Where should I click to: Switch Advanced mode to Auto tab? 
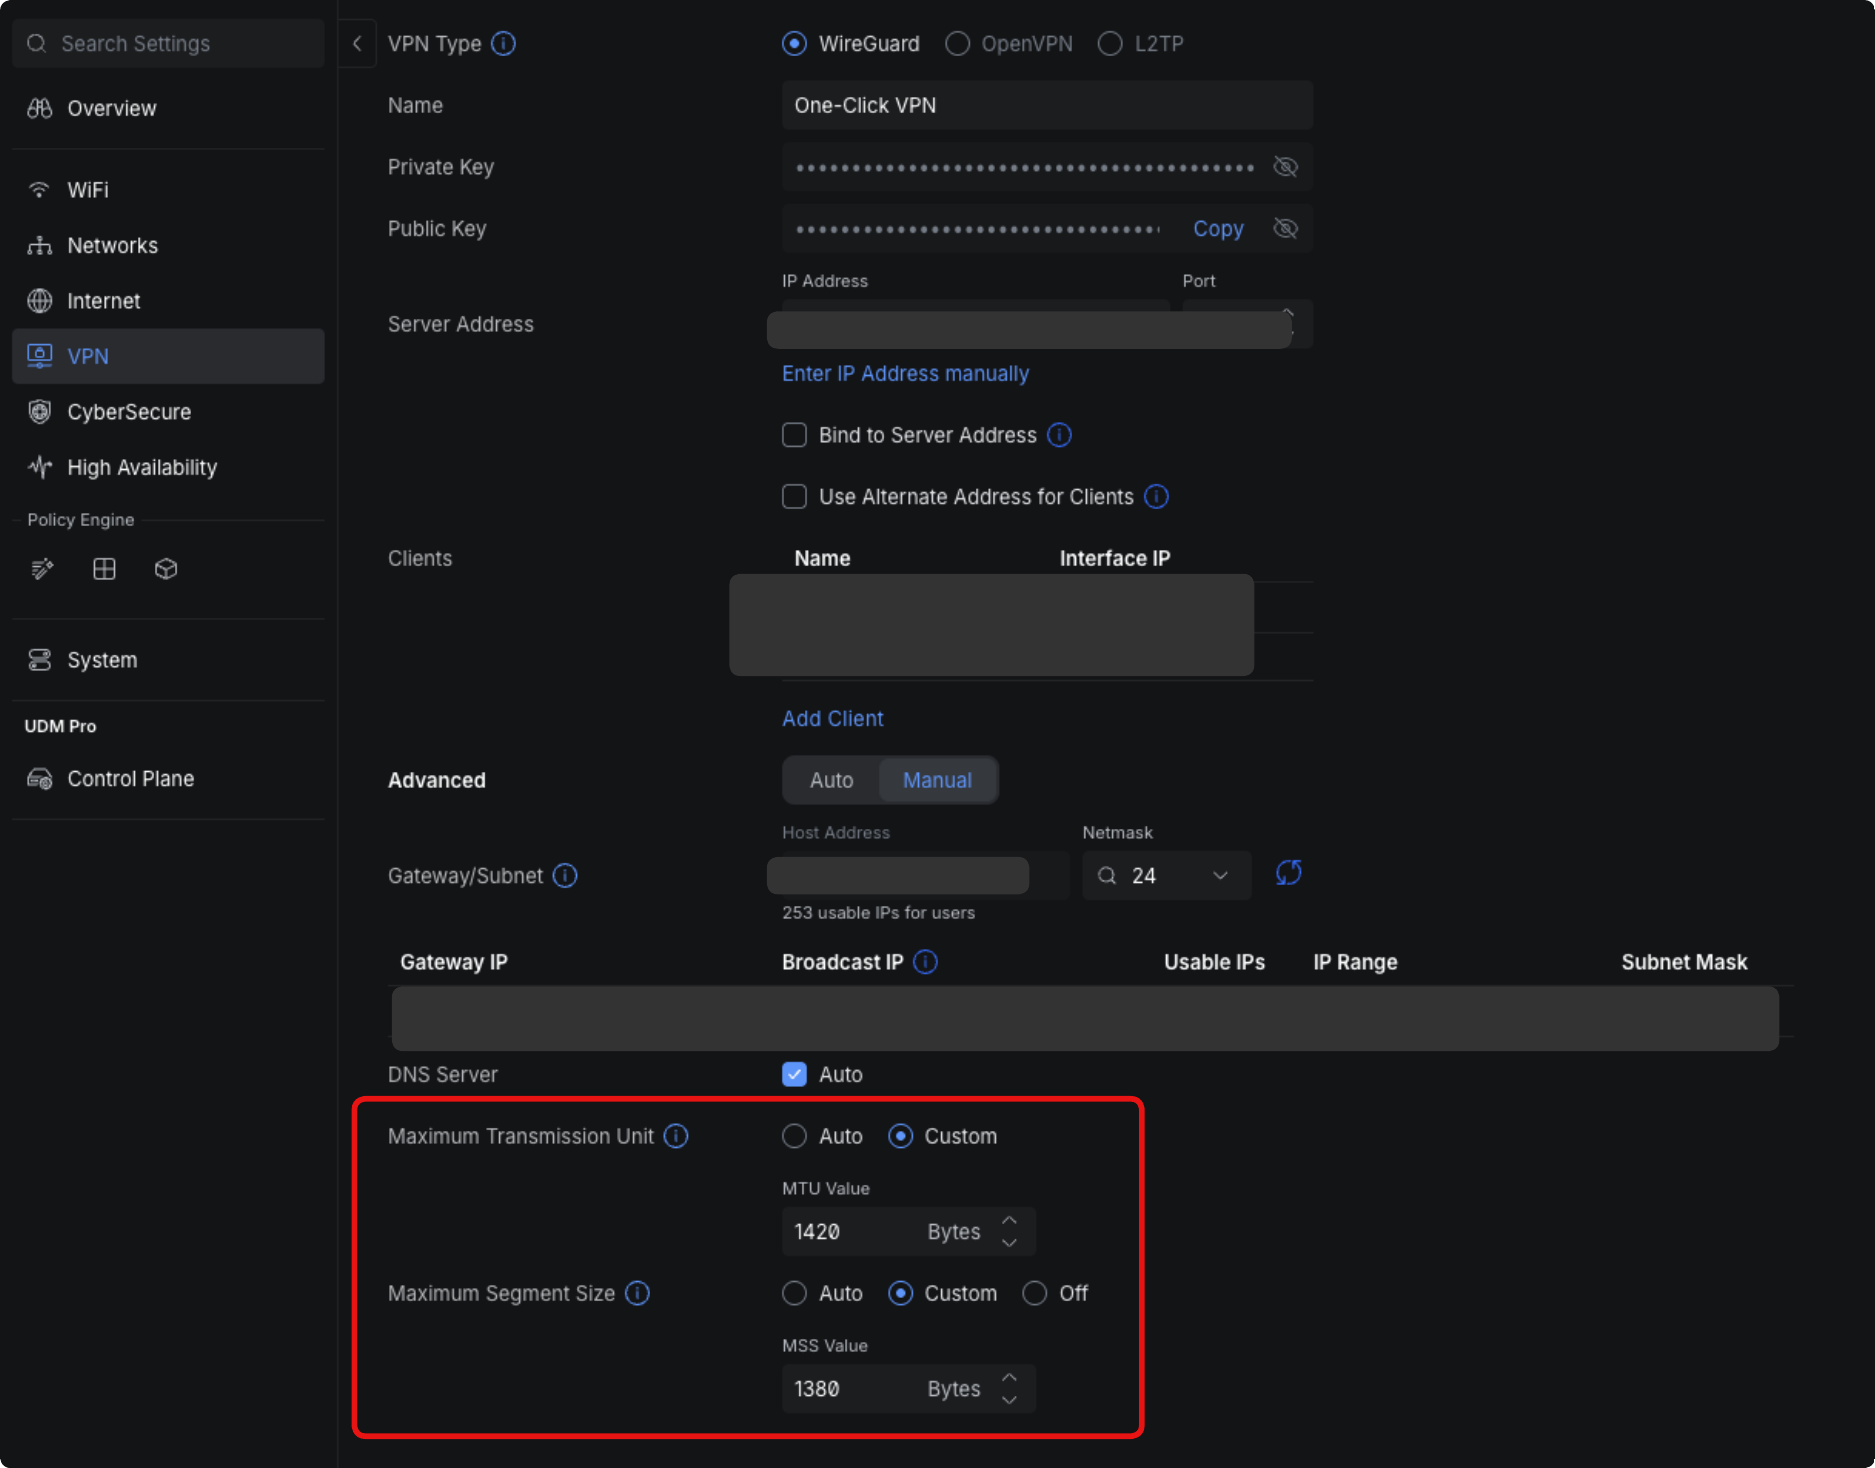point(830,780)
